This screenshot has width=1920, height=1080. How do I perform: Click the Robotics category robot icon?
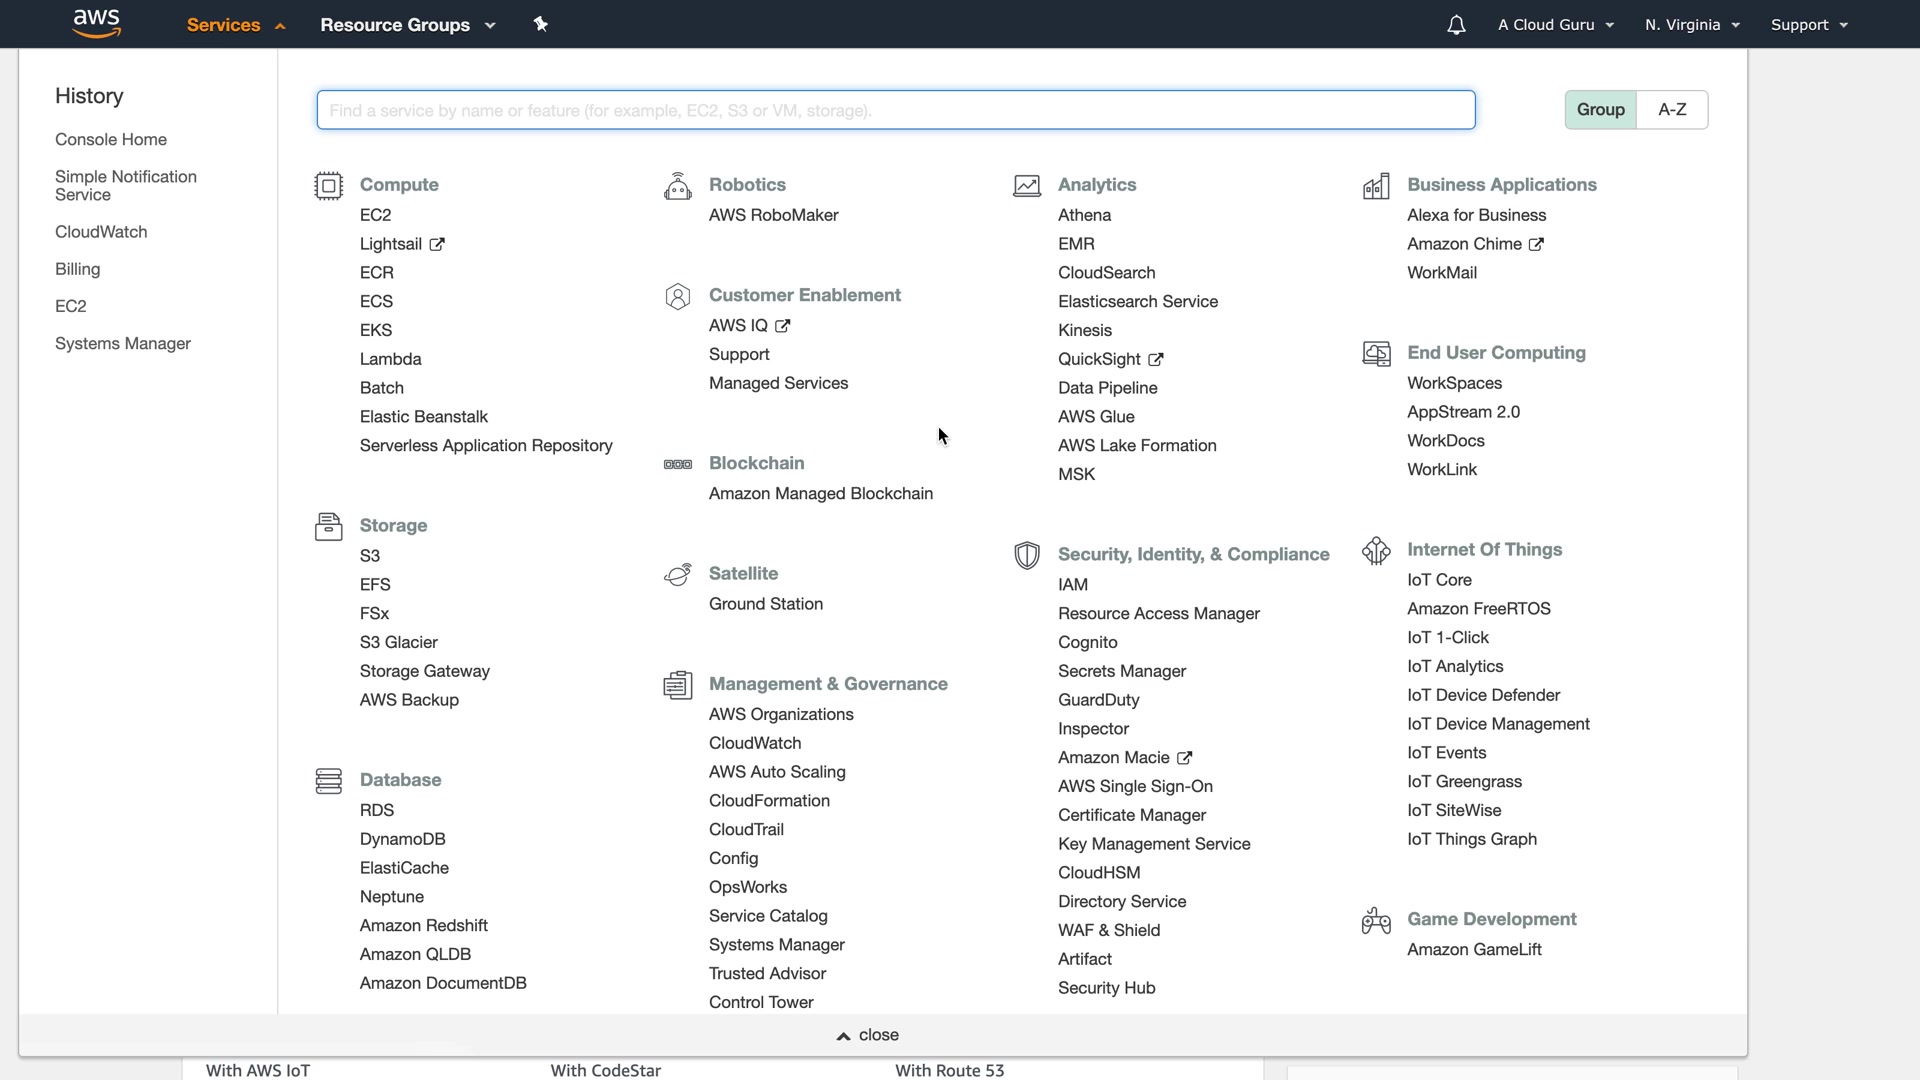tap(677, 186)
